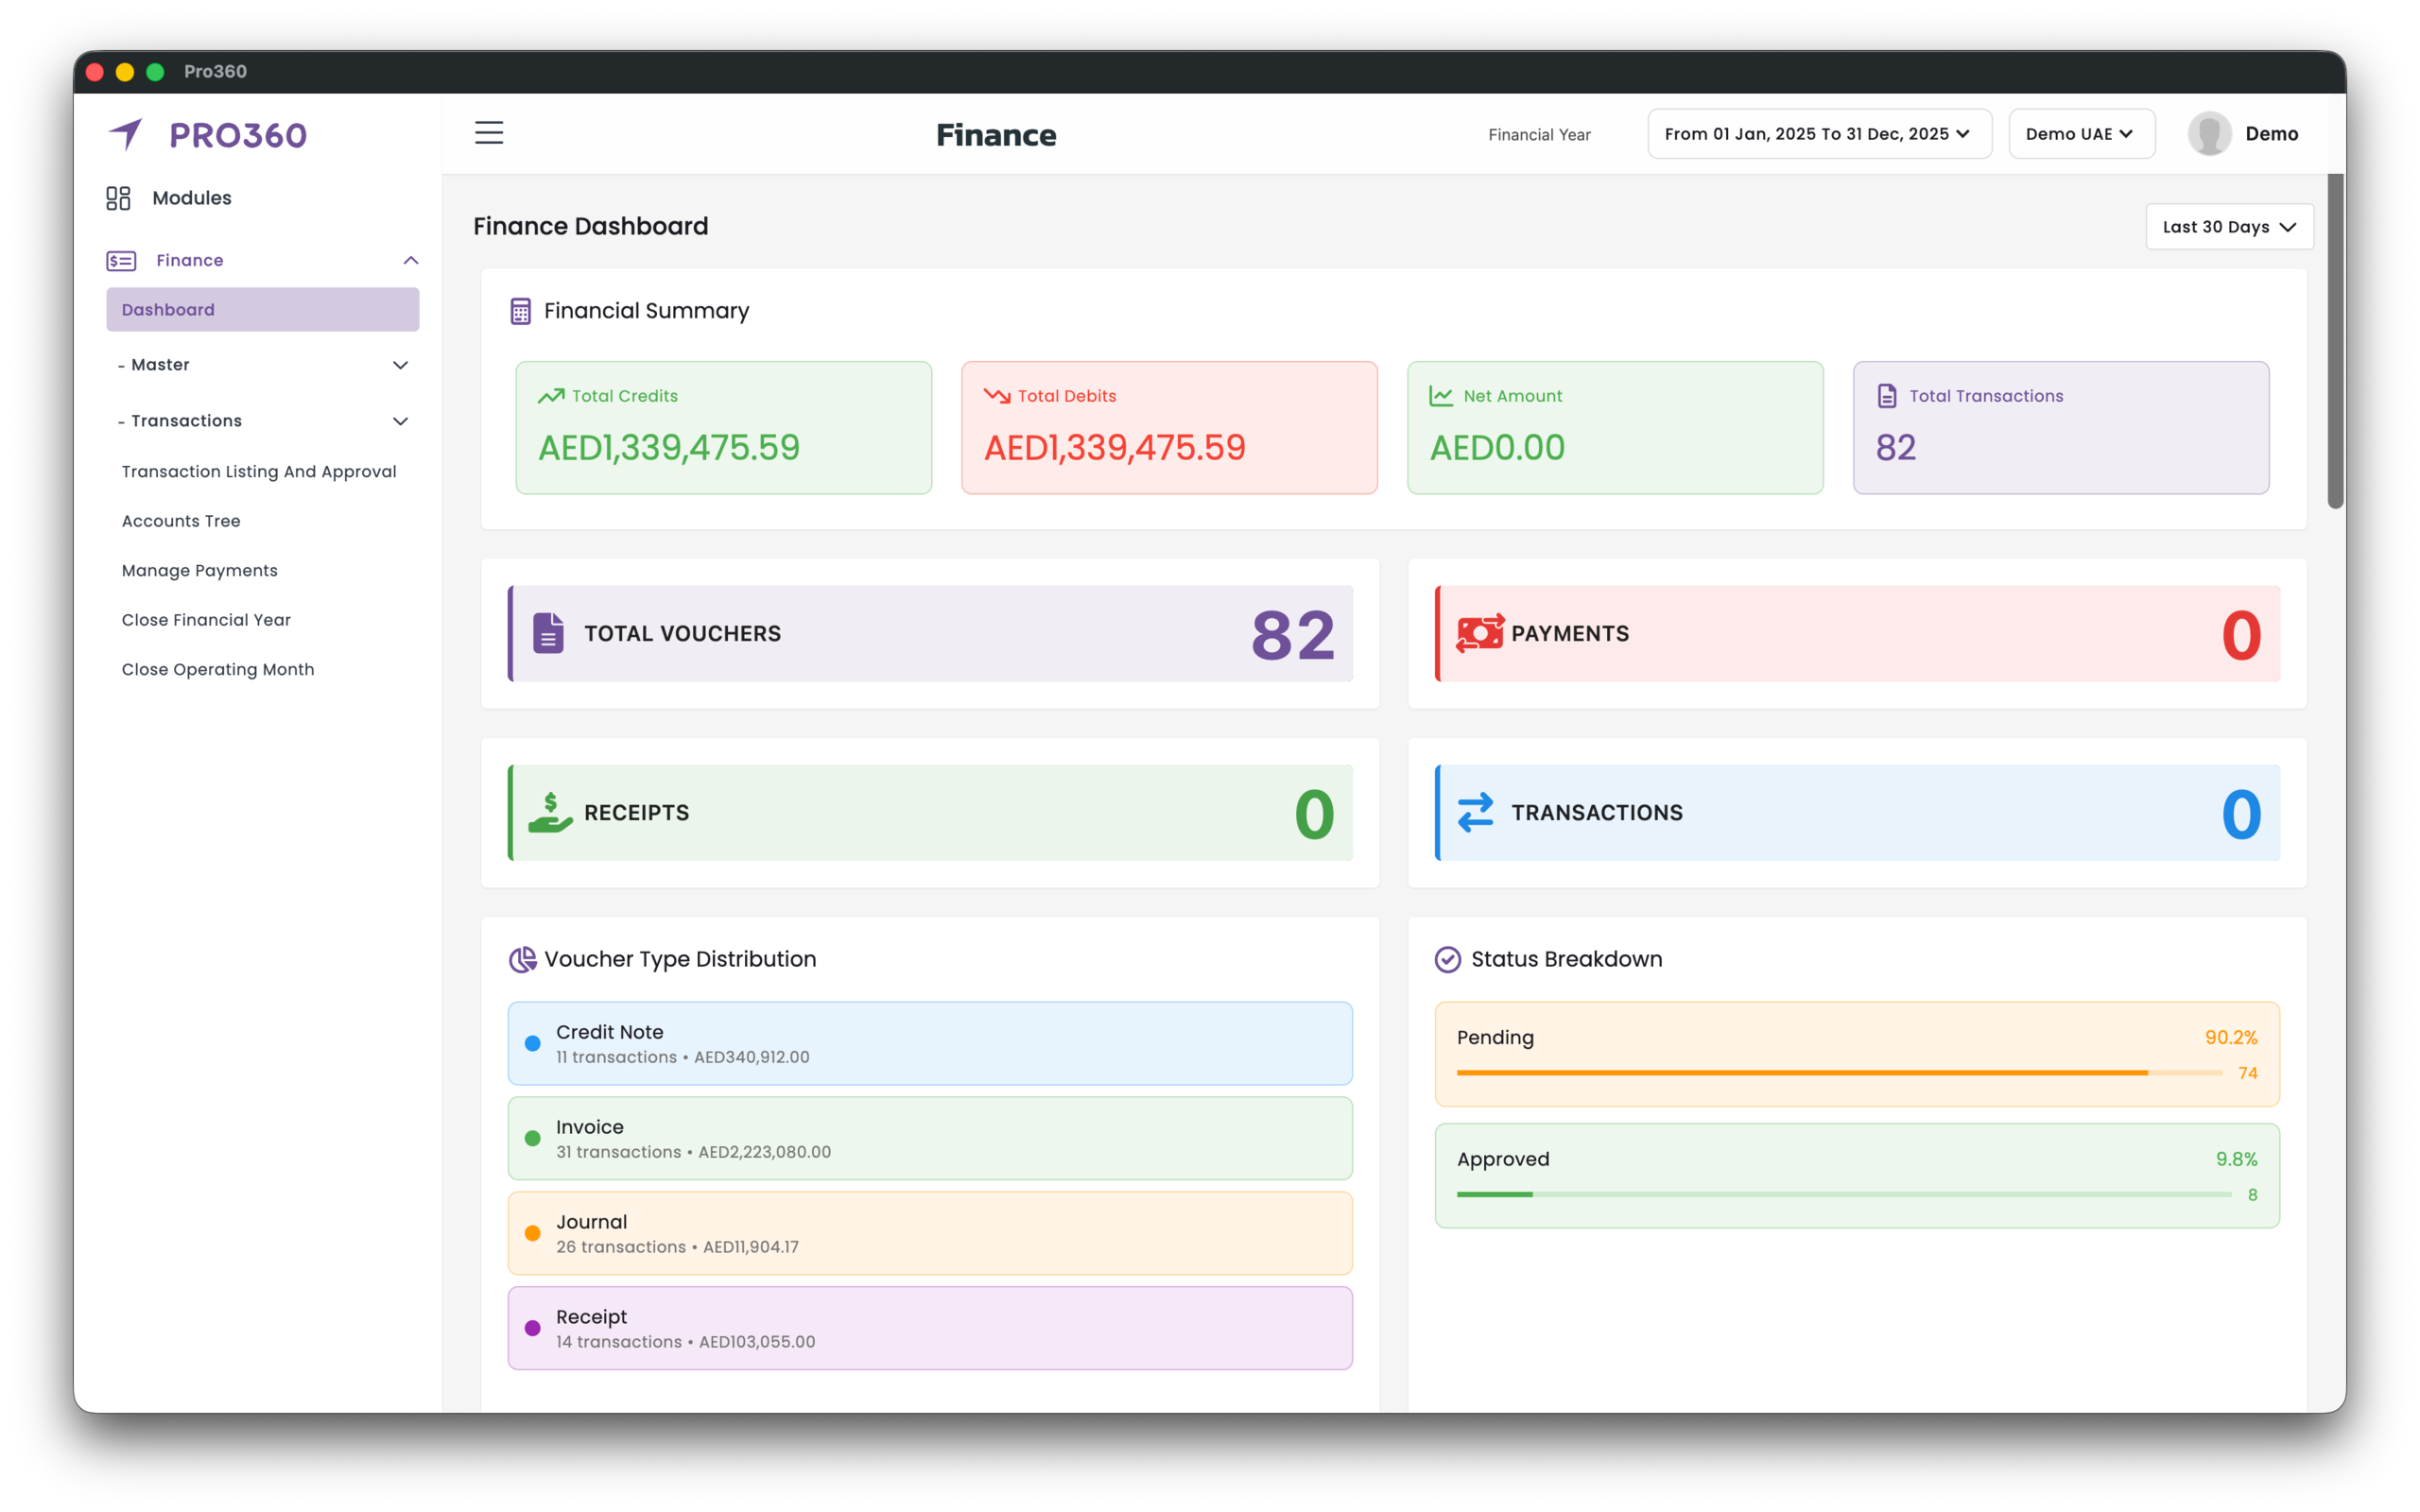Click the blue dot for Credit Note
This screenshot has height=1512, width=2420.
coord(533,1043)
